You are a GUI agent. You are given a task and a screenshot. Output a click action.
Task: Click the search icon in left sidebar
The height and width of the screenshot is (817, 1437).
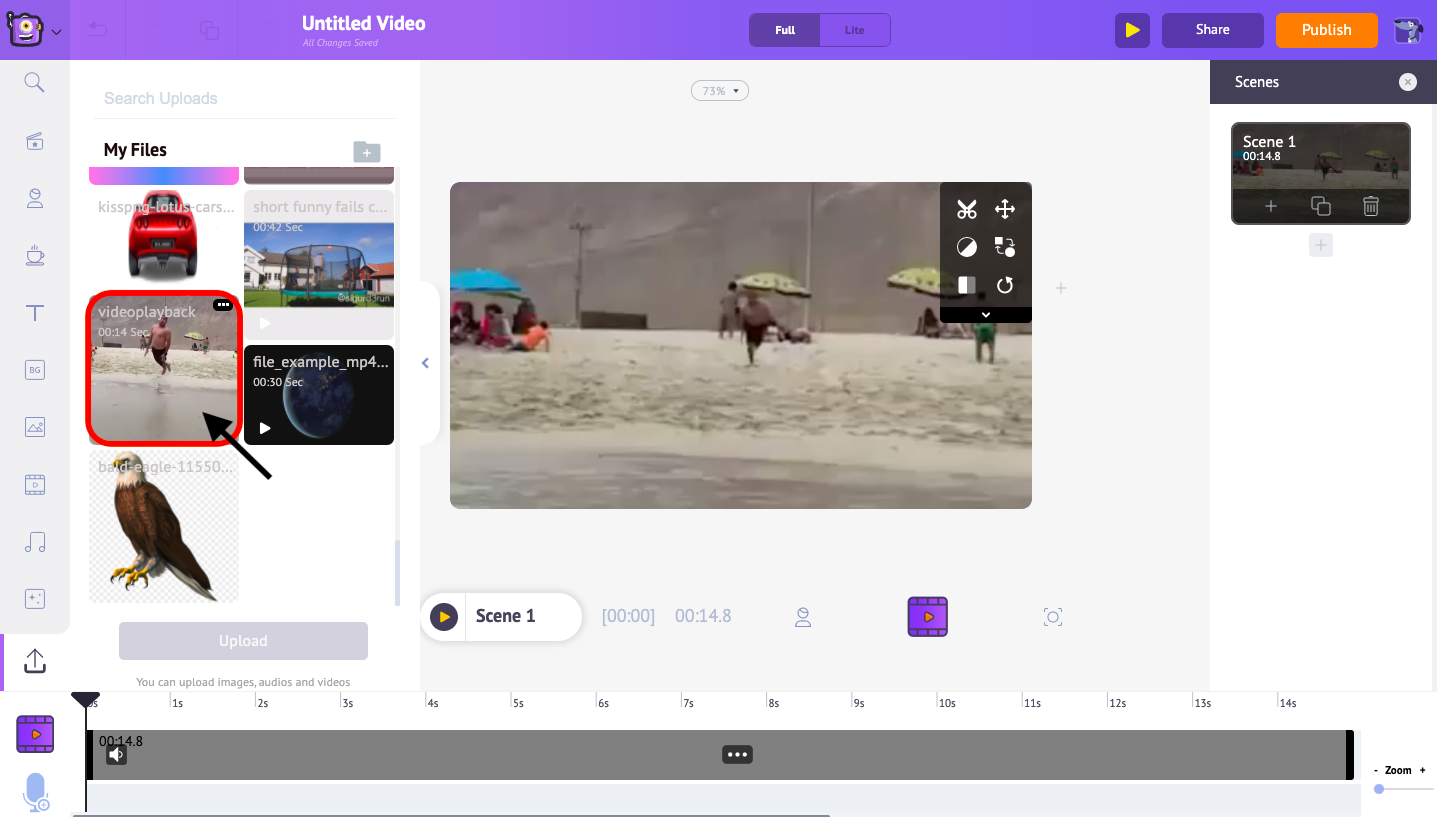point(35,82)
